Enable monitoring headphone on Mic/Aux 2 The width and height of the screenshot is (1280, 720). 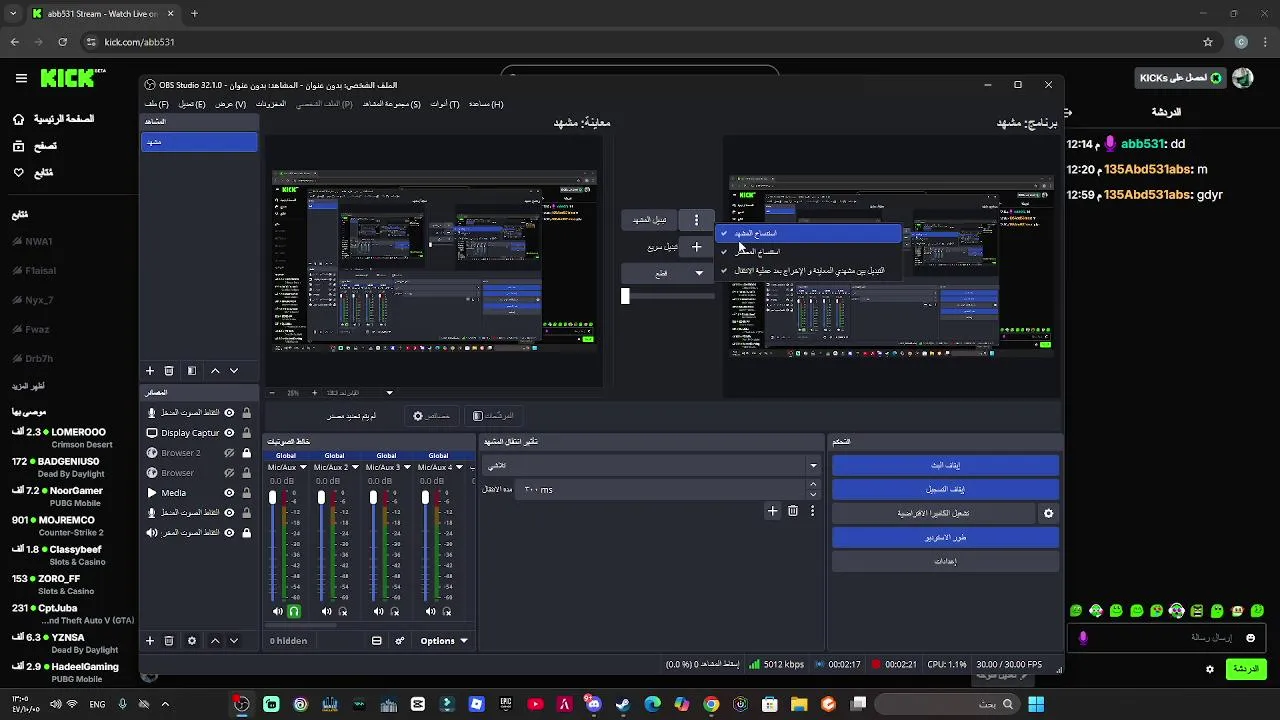(343, 612)
